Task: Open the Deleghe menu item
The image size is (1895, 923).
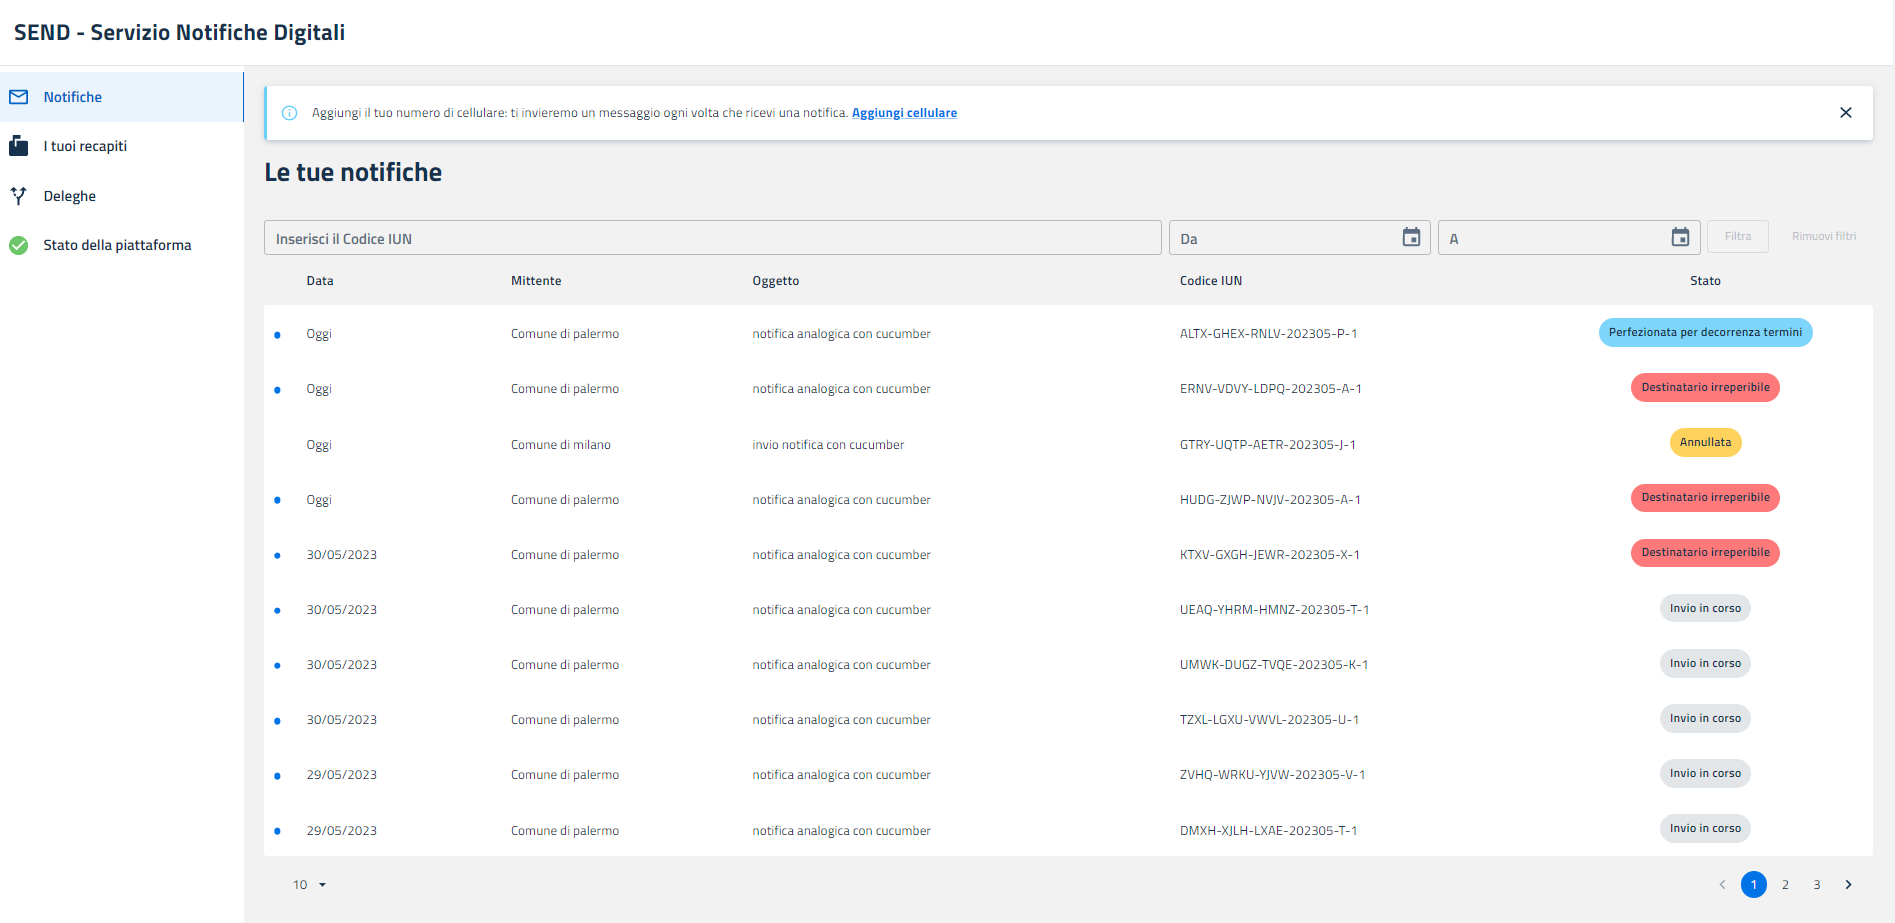Action: pyautogui.click(x=70, y=196)
